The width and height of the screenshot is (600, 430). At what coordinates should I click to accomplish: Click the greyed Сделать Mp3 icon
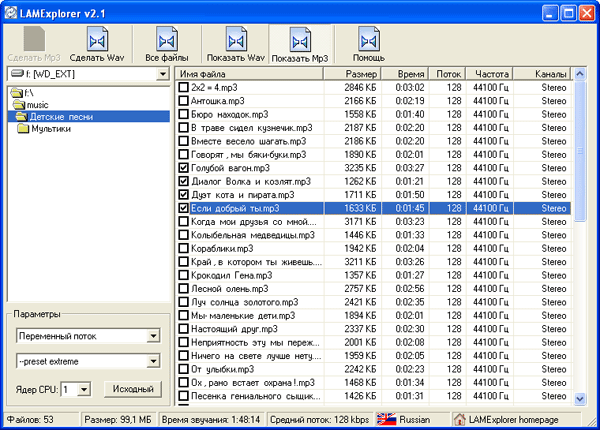(34, 39)
